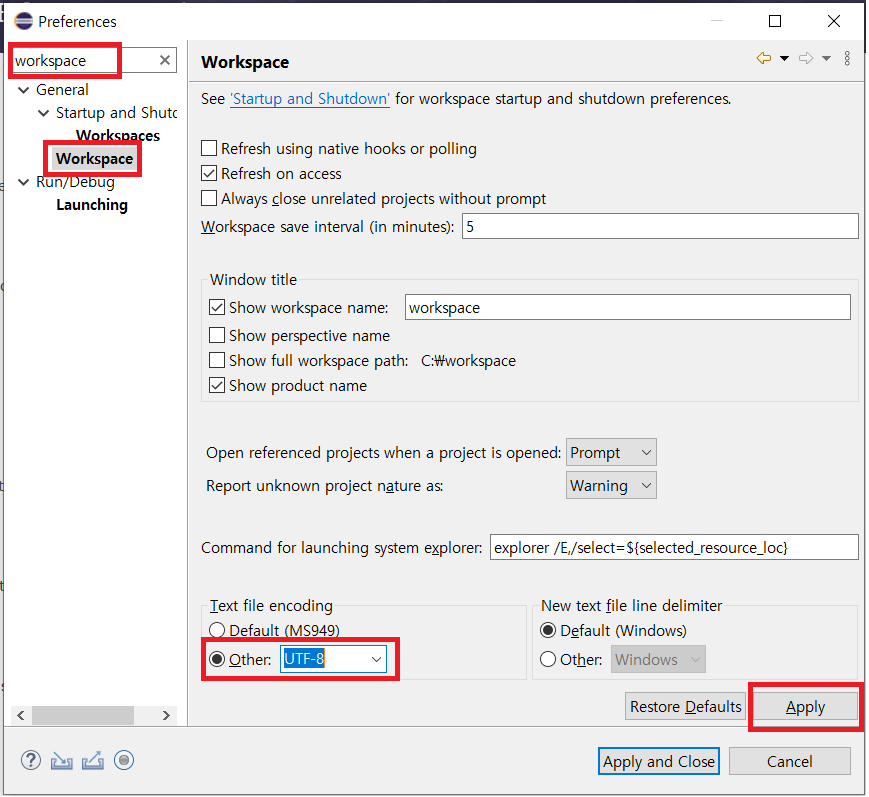
Task: Enable Show perspective name
Action: coord(217,336)
